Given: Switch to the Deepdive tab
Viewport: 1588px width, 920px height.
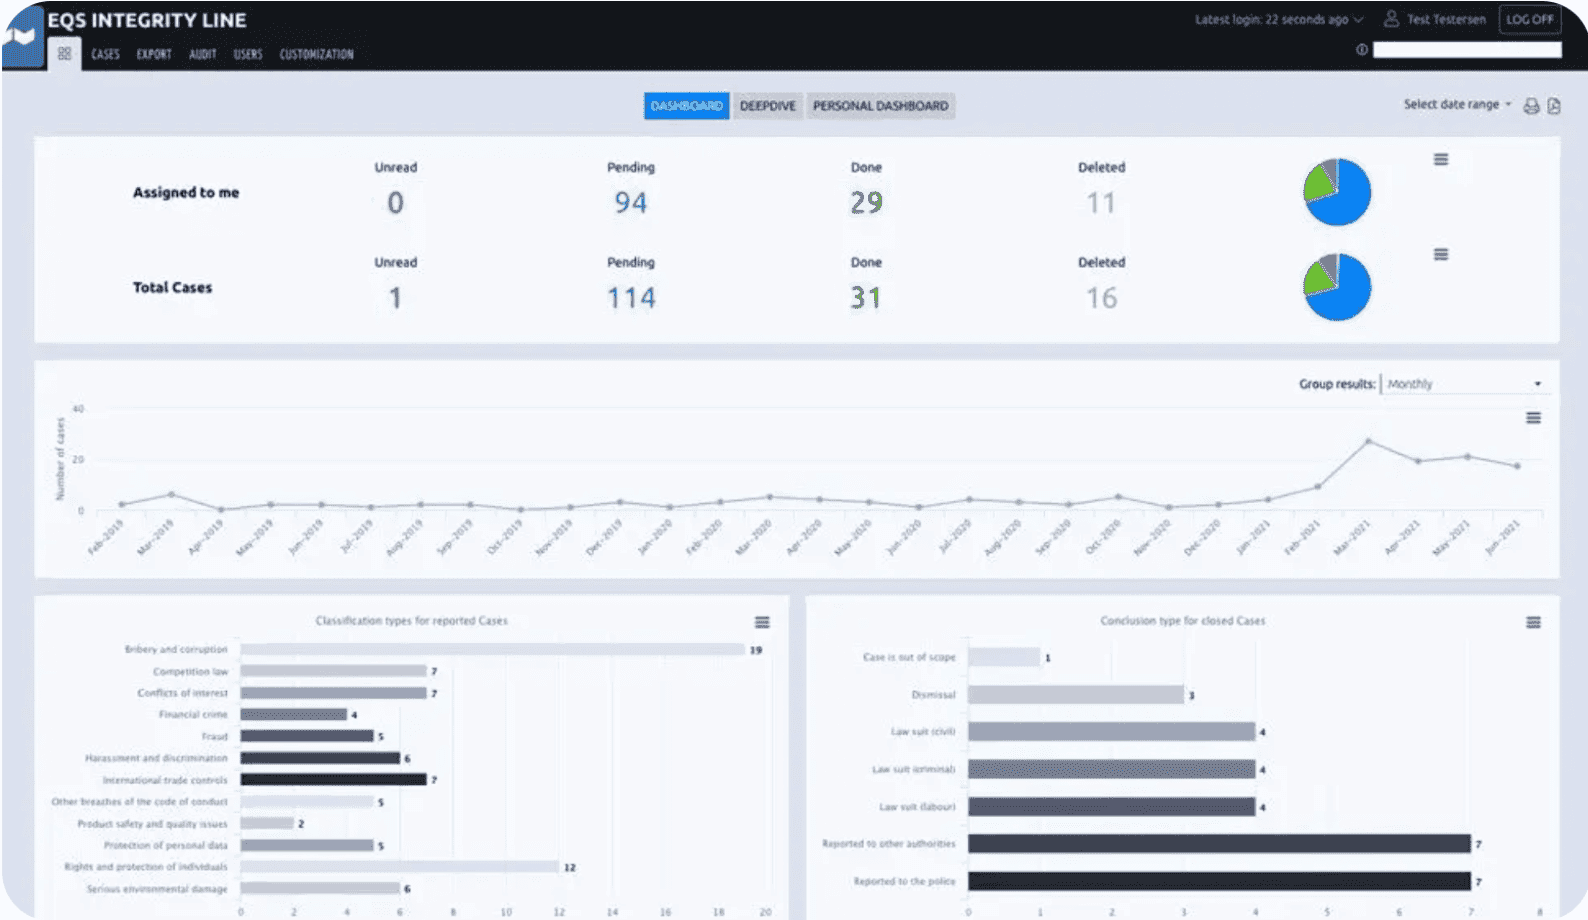Looking at the screenshot, I should [x=767, y=106].
